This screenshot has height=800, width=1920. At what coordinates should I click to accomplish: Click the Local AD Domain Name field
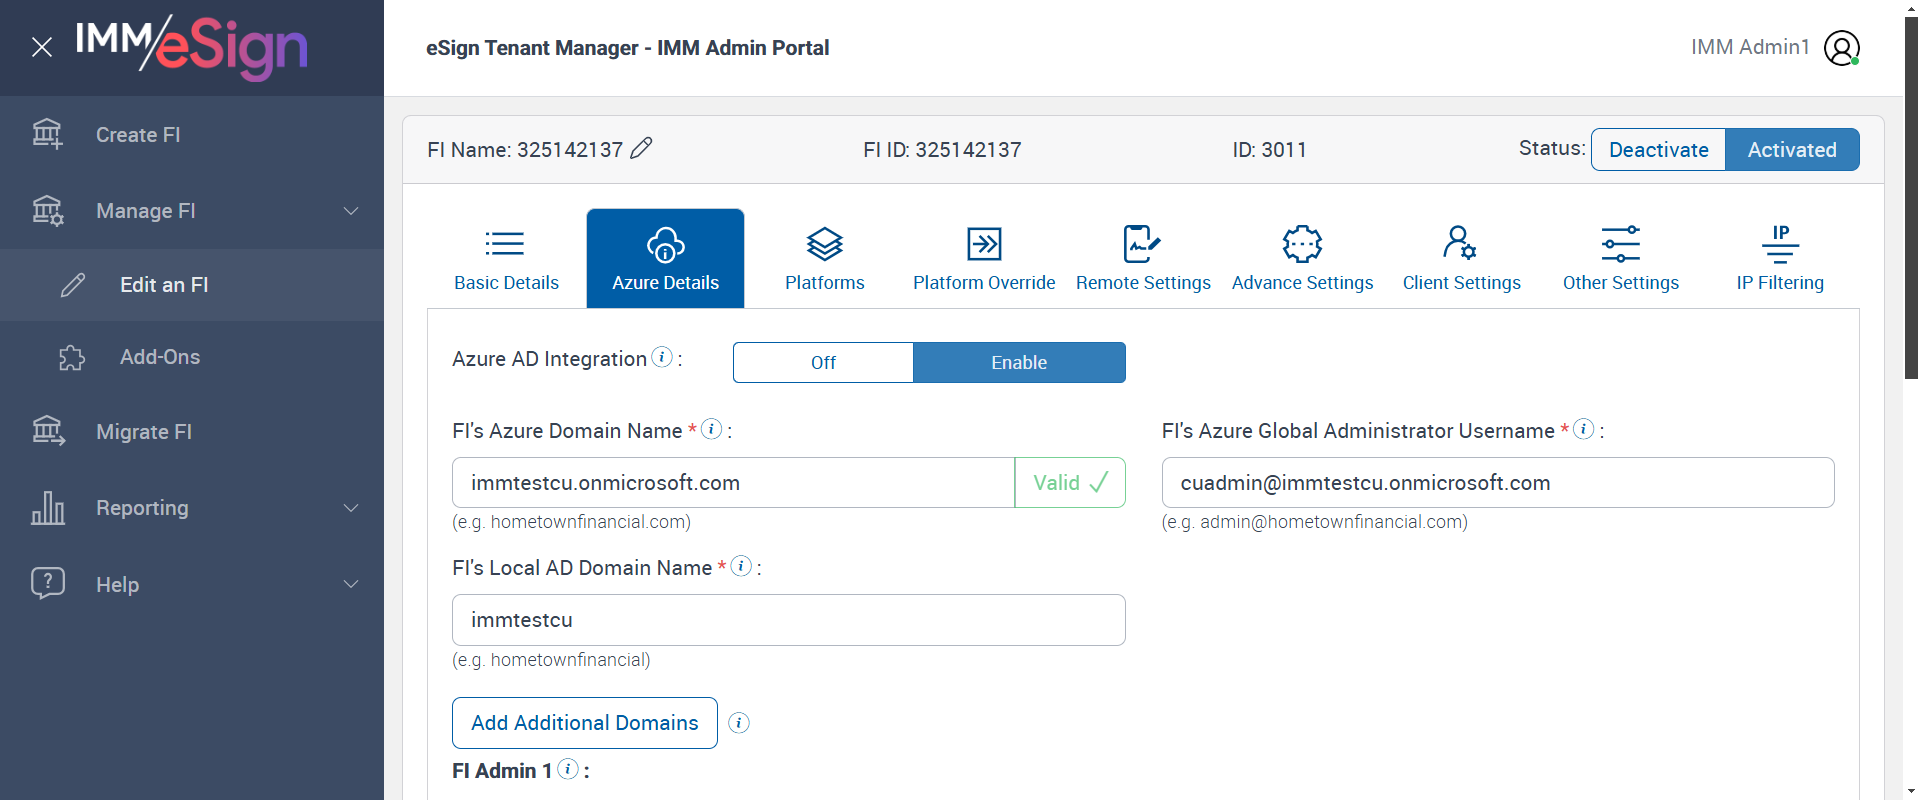pos(789,620)
